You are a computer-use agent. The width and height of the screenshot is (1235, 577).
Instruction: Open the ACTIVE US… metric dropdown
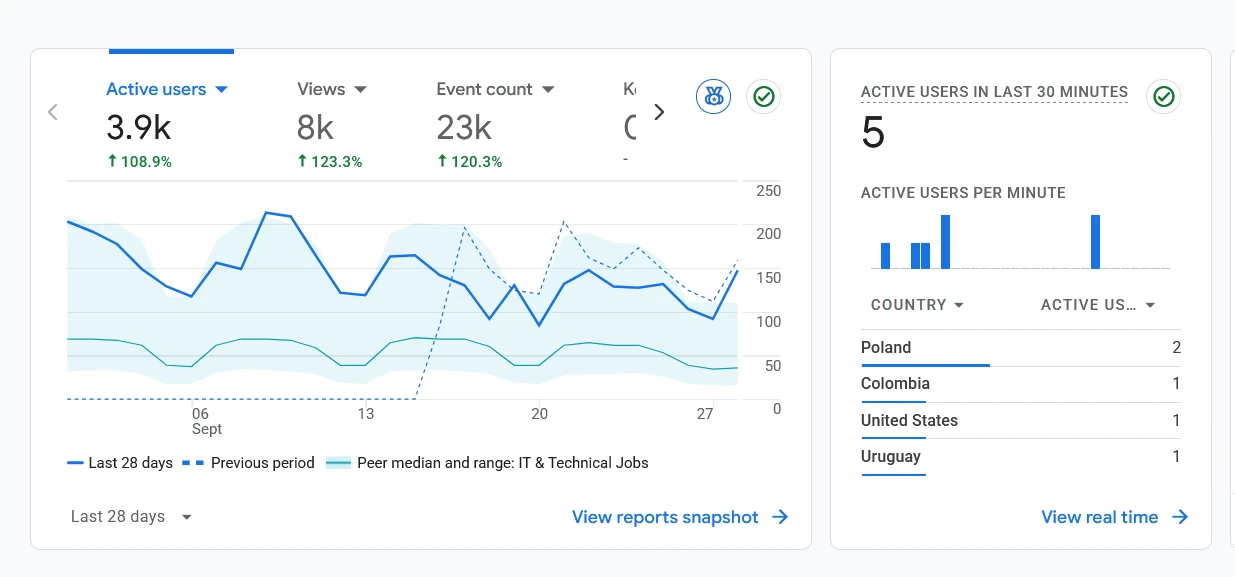1097,305
